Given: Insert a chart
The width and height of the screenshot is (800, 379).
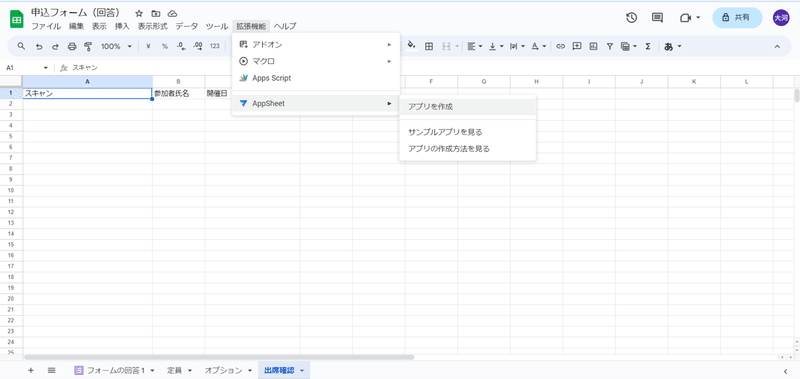Looking at the screenshot, I should [593, 46].
